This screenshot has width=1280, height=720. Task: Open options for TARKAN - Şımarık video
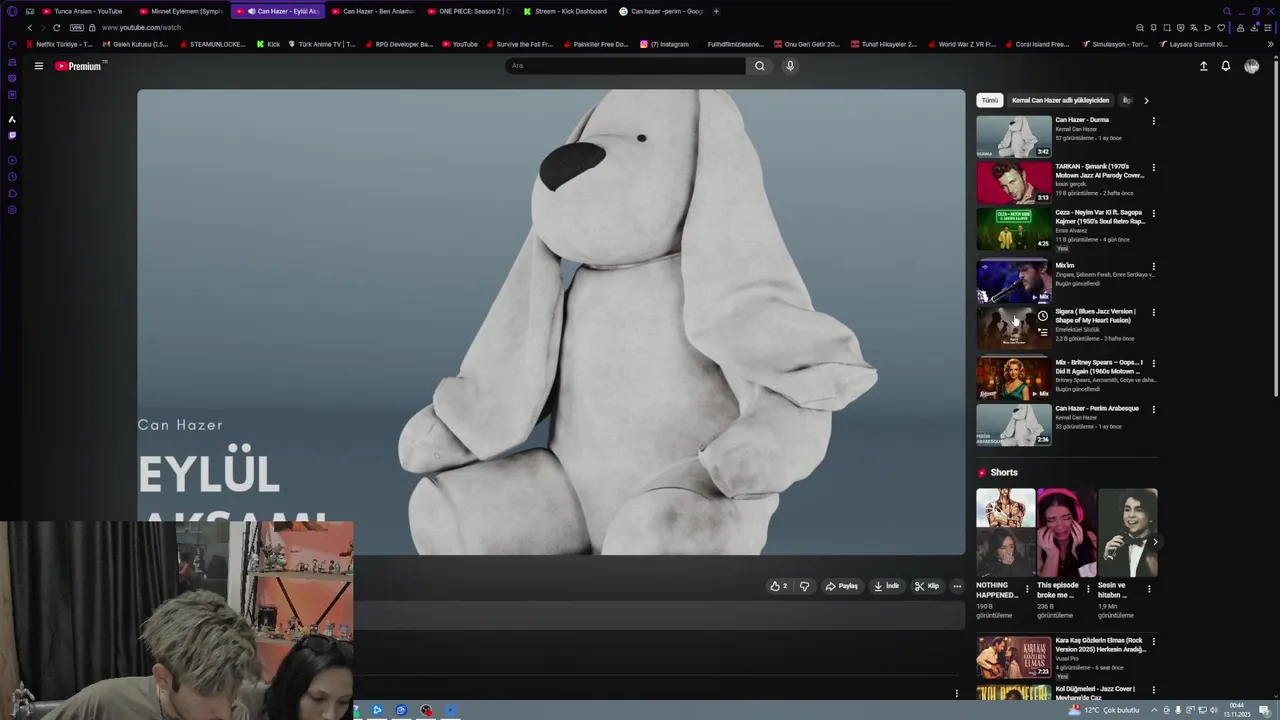1153,167
